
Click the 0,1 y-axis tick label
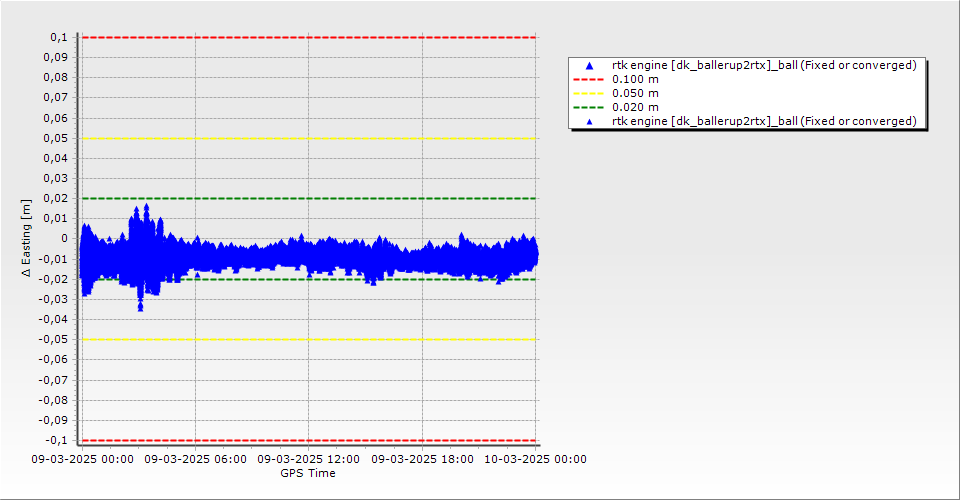click(59, 37)
